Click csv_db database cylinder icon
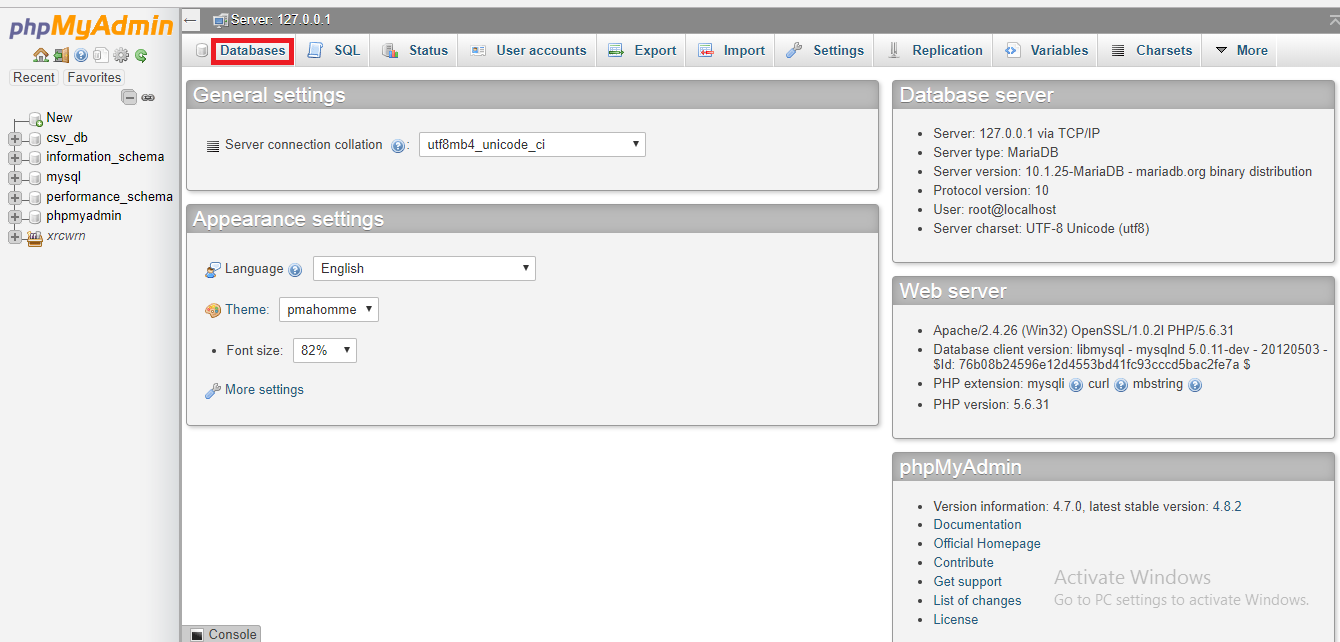The width and height of the screenshot is (1340, 642). tap(34, 138)
